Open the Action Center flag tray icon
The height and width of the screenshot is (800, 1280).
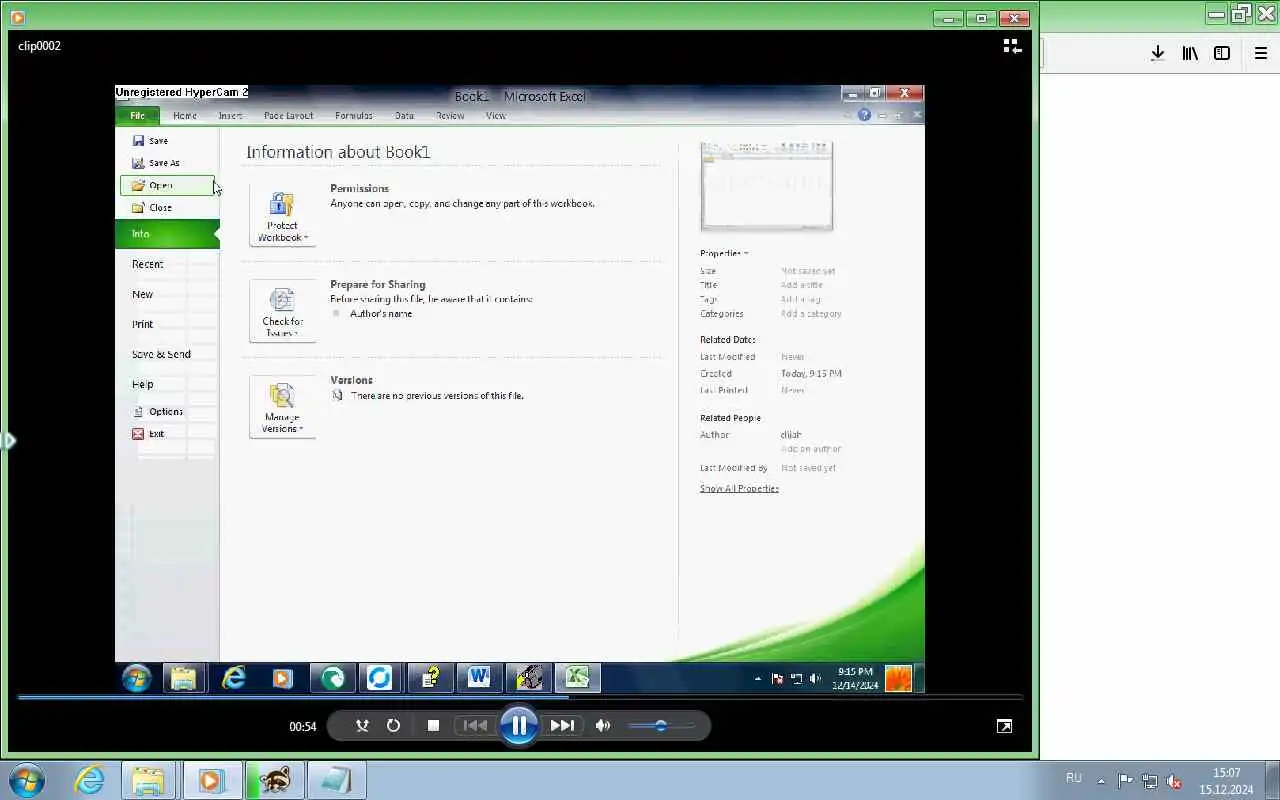(x=1125, y=781)
